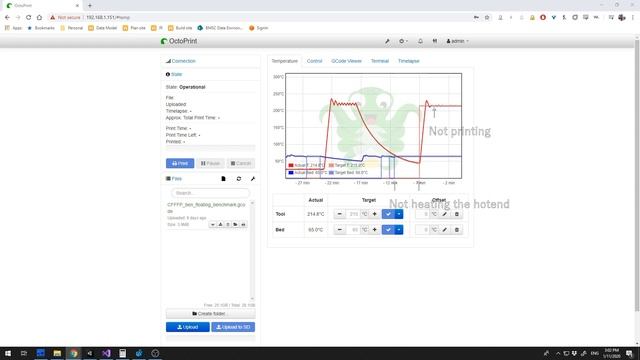Screen dimensions: 640x360
Task: Open the Bookmarks folder in bookmarks bar
Action: (x=41, y=28)
